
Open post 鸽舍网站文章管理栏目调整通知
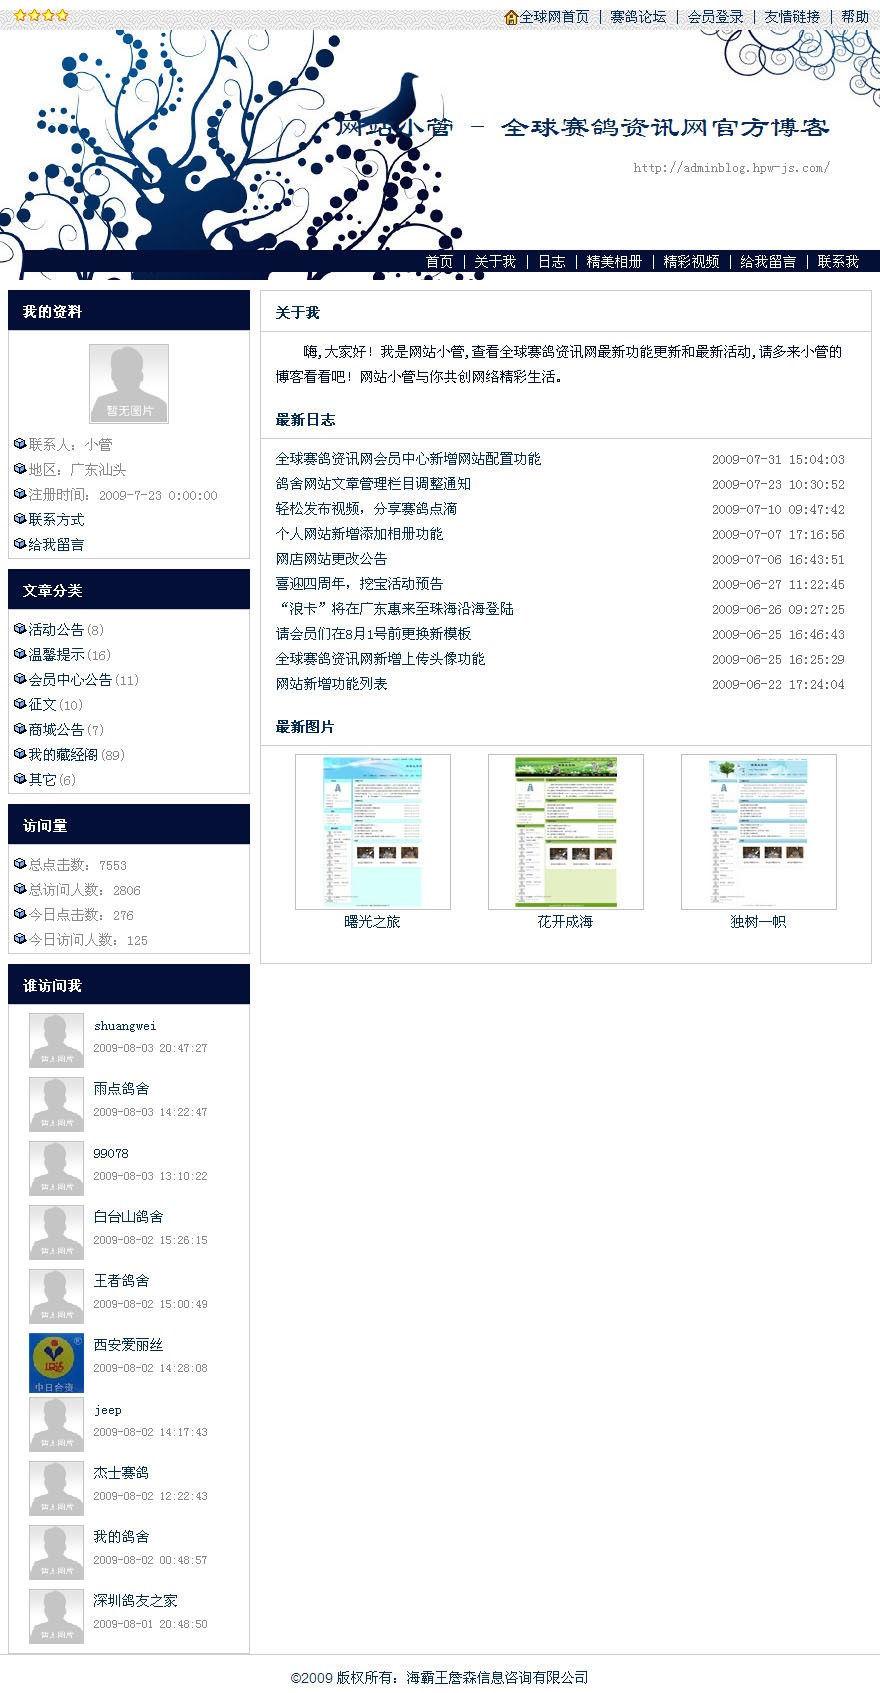tap(373, 484)
